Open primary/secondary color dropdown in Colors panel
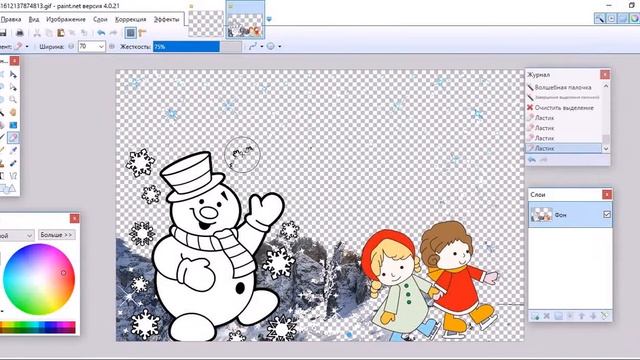The image size is (640, 360). [x=16, y=236]
